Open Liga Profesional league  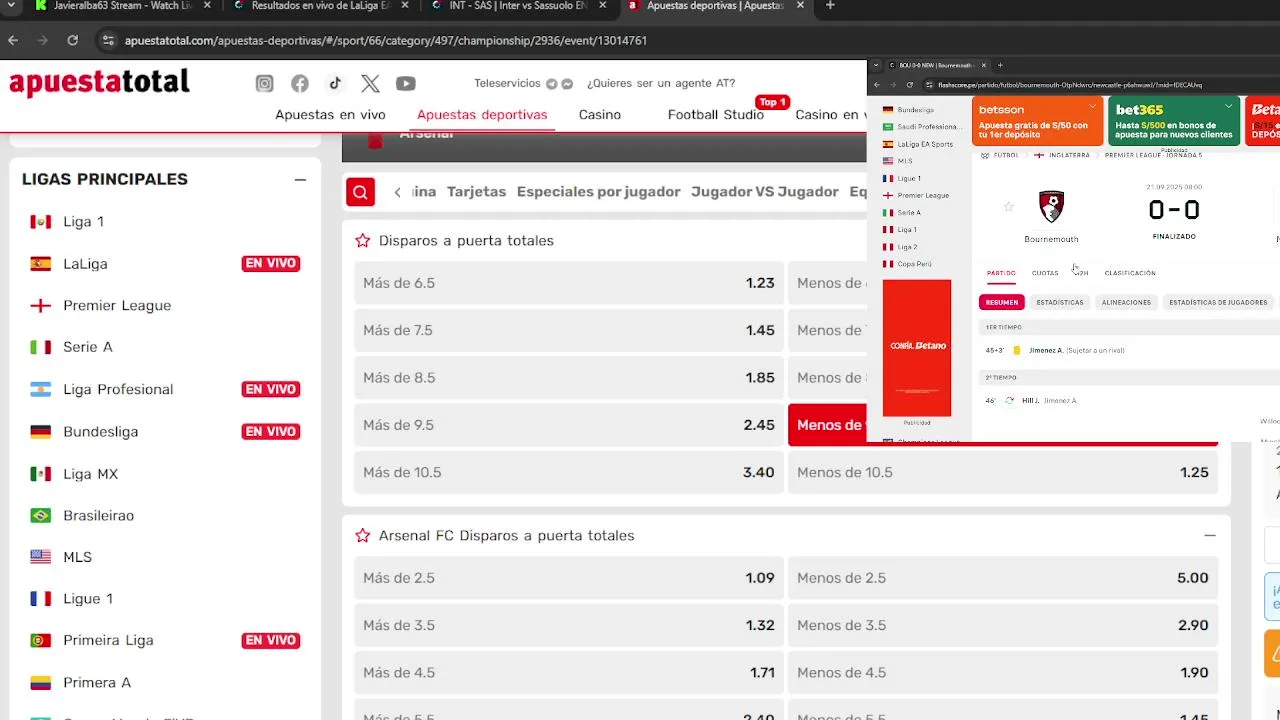(118, 389)
